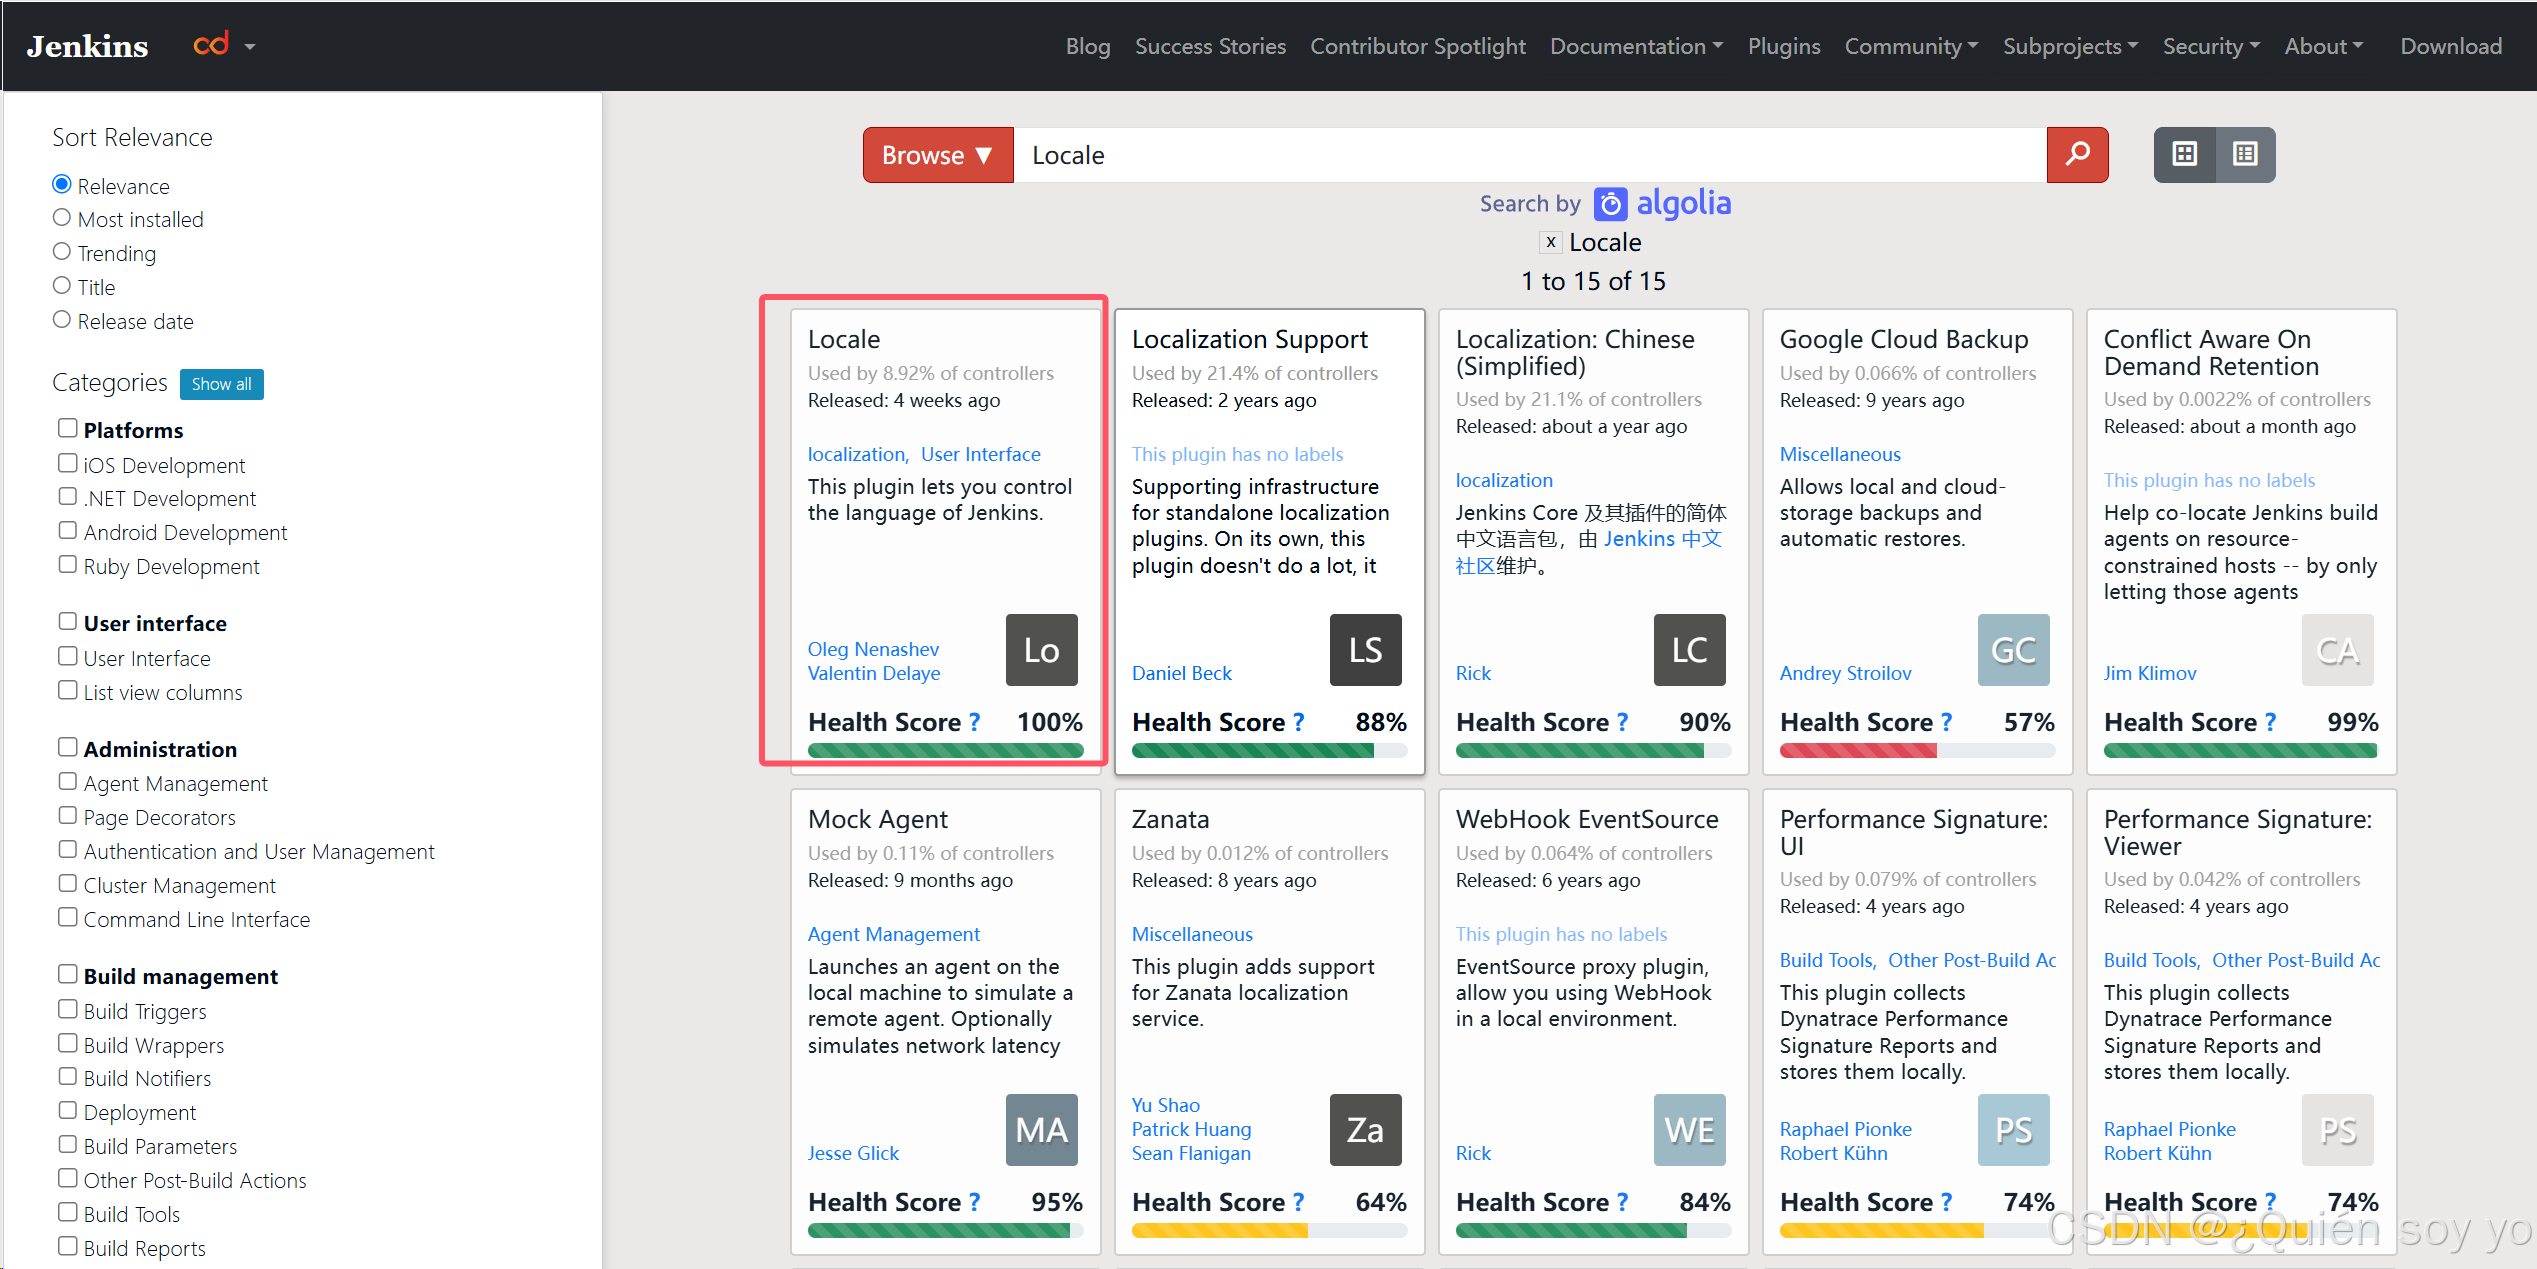Open Daniel Beck maintainer link
This screenshot has width=2537, height=1269.
coord(1182,673)
